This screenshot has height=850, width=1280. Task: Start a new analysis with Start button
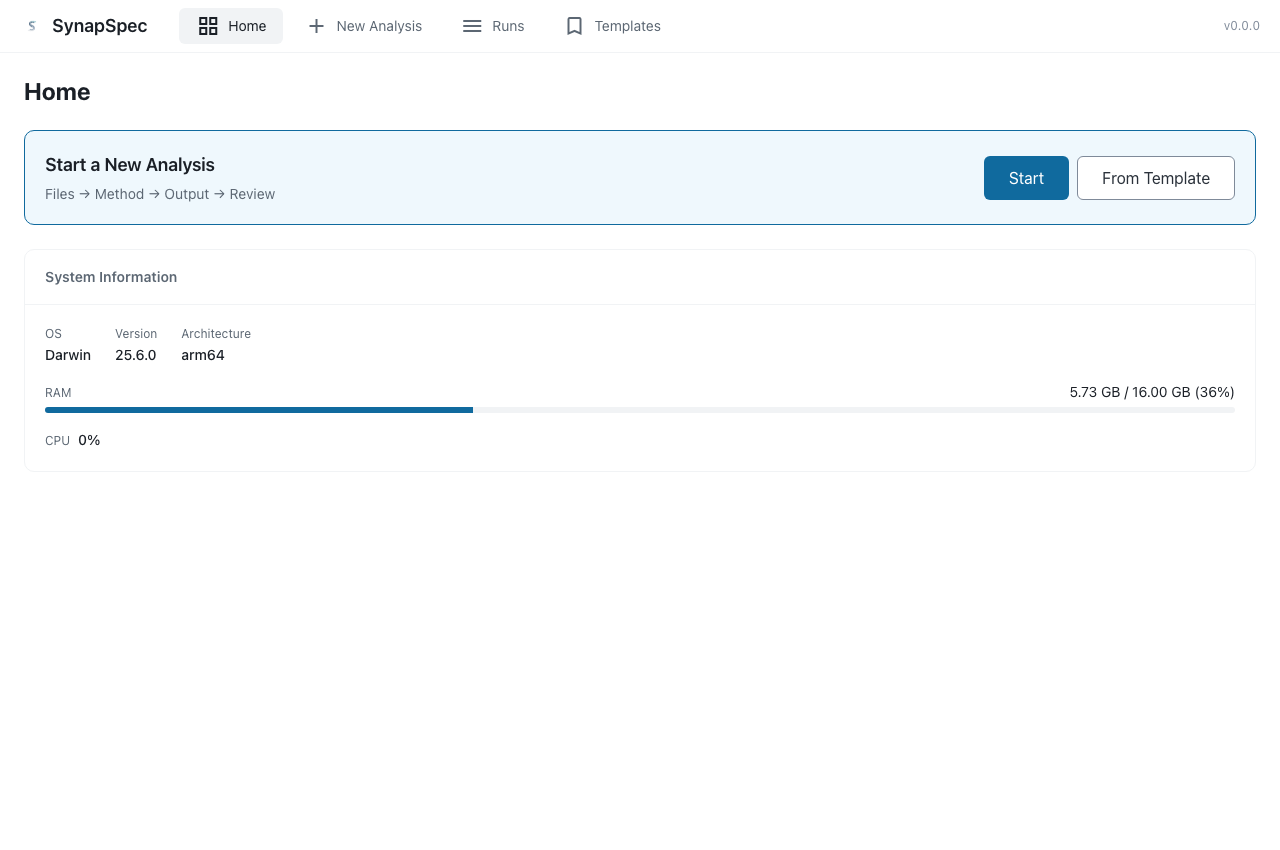click(x=1026, y=178)
